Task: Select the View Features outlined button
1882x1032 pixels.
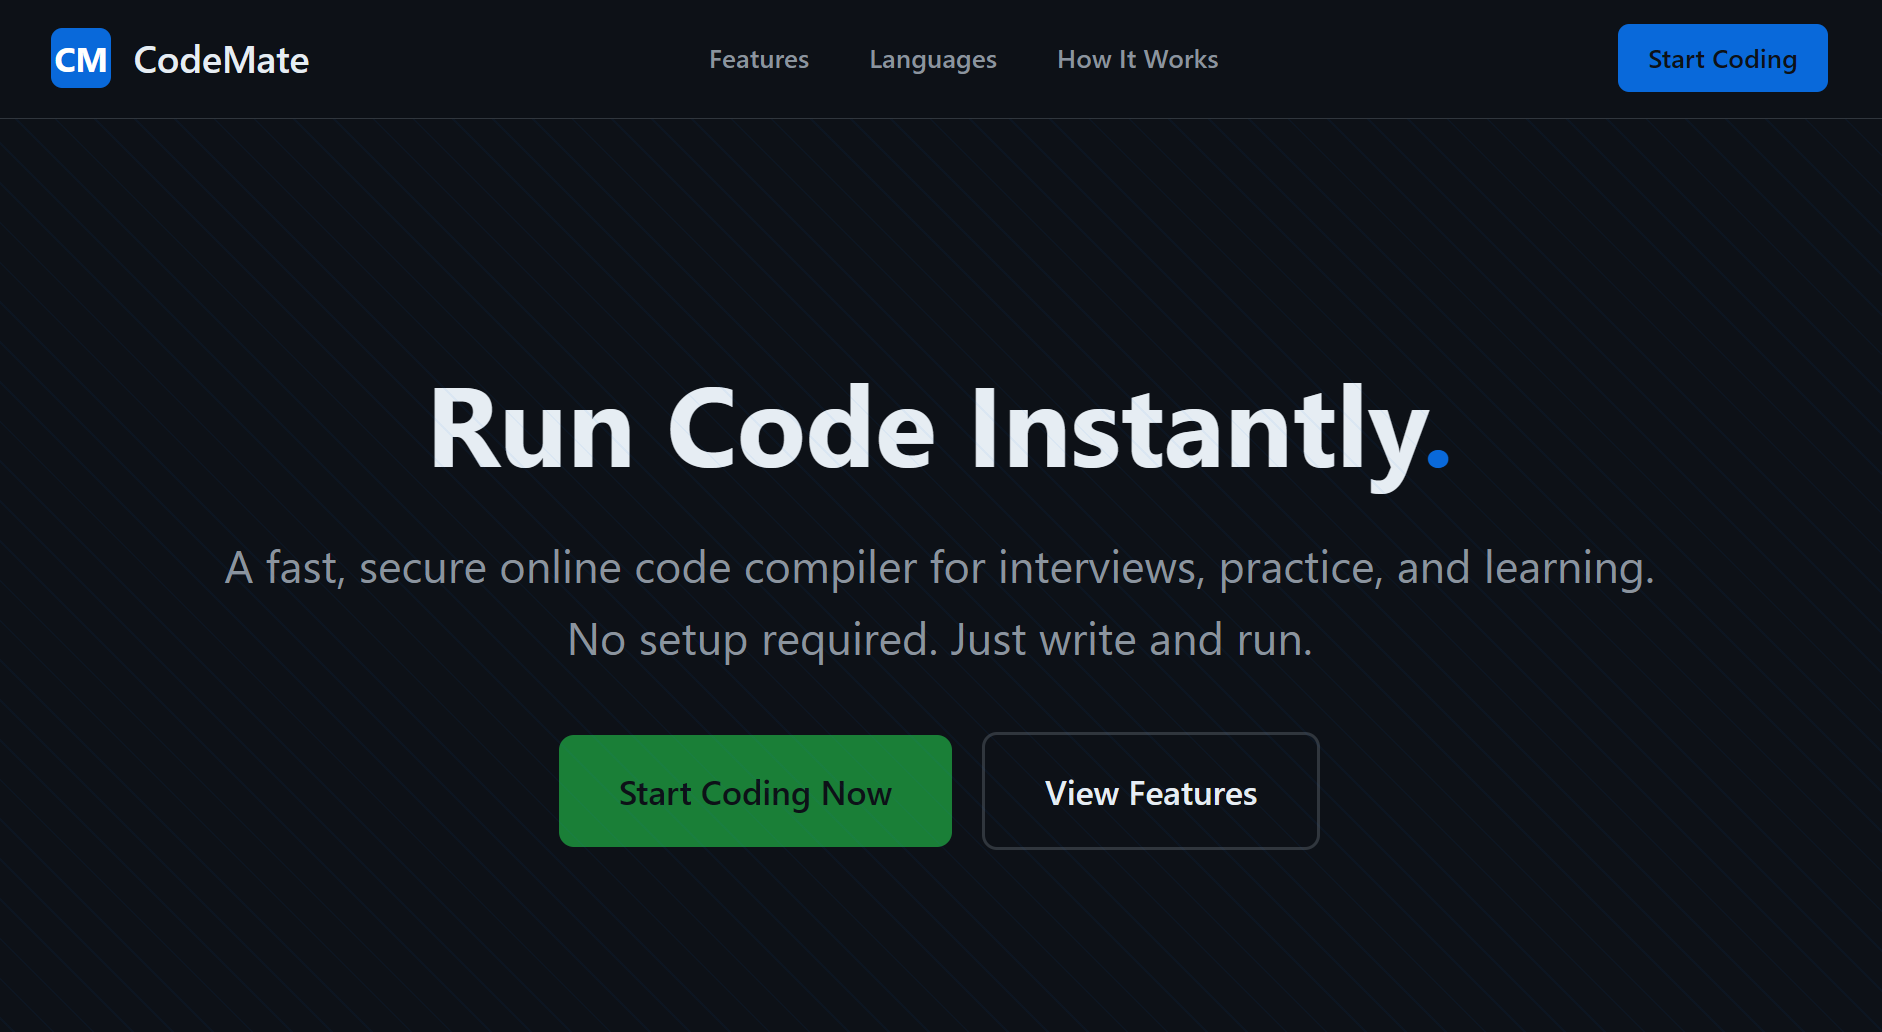Action: tap(1150, 791)
